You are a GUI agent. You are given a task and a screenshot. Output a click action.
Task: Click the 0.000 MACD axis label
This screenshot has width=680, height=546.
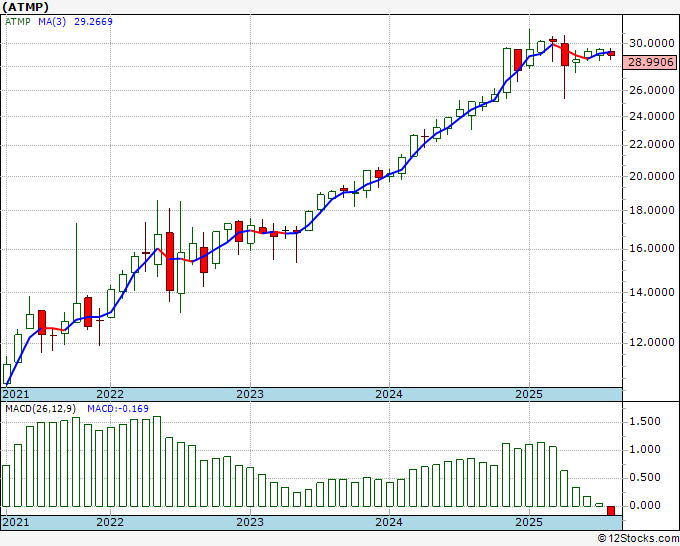click(644, 505)
